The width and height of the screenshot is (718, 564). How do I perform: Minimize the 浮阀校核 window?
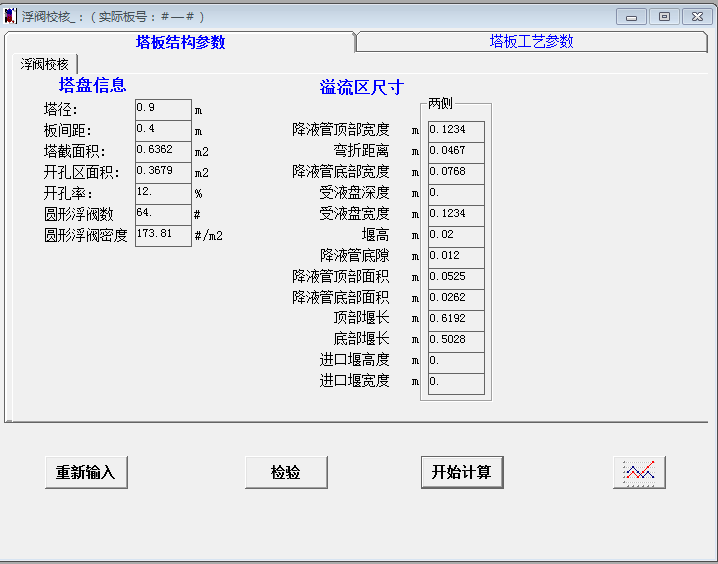pos(631,17)
